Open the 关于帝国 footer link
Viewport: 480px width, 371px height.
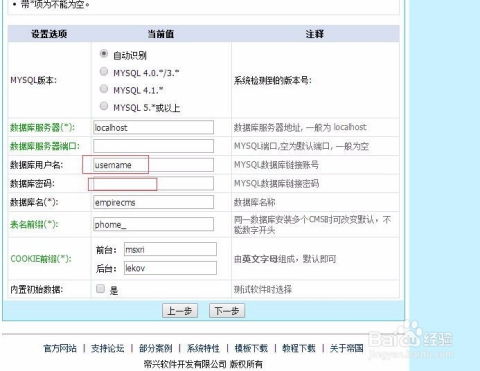[x=346, y=348]
